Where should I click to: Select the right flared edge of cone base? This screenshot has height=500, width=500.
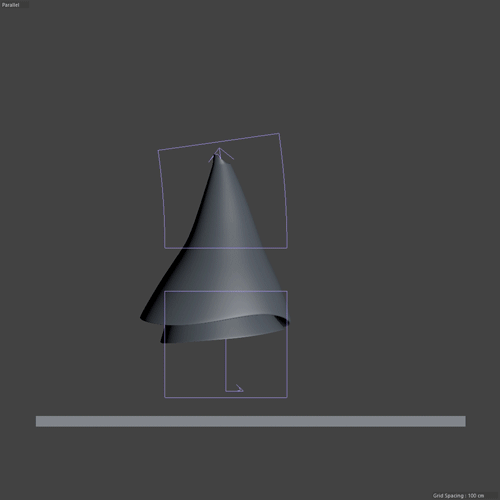point(286,321)
